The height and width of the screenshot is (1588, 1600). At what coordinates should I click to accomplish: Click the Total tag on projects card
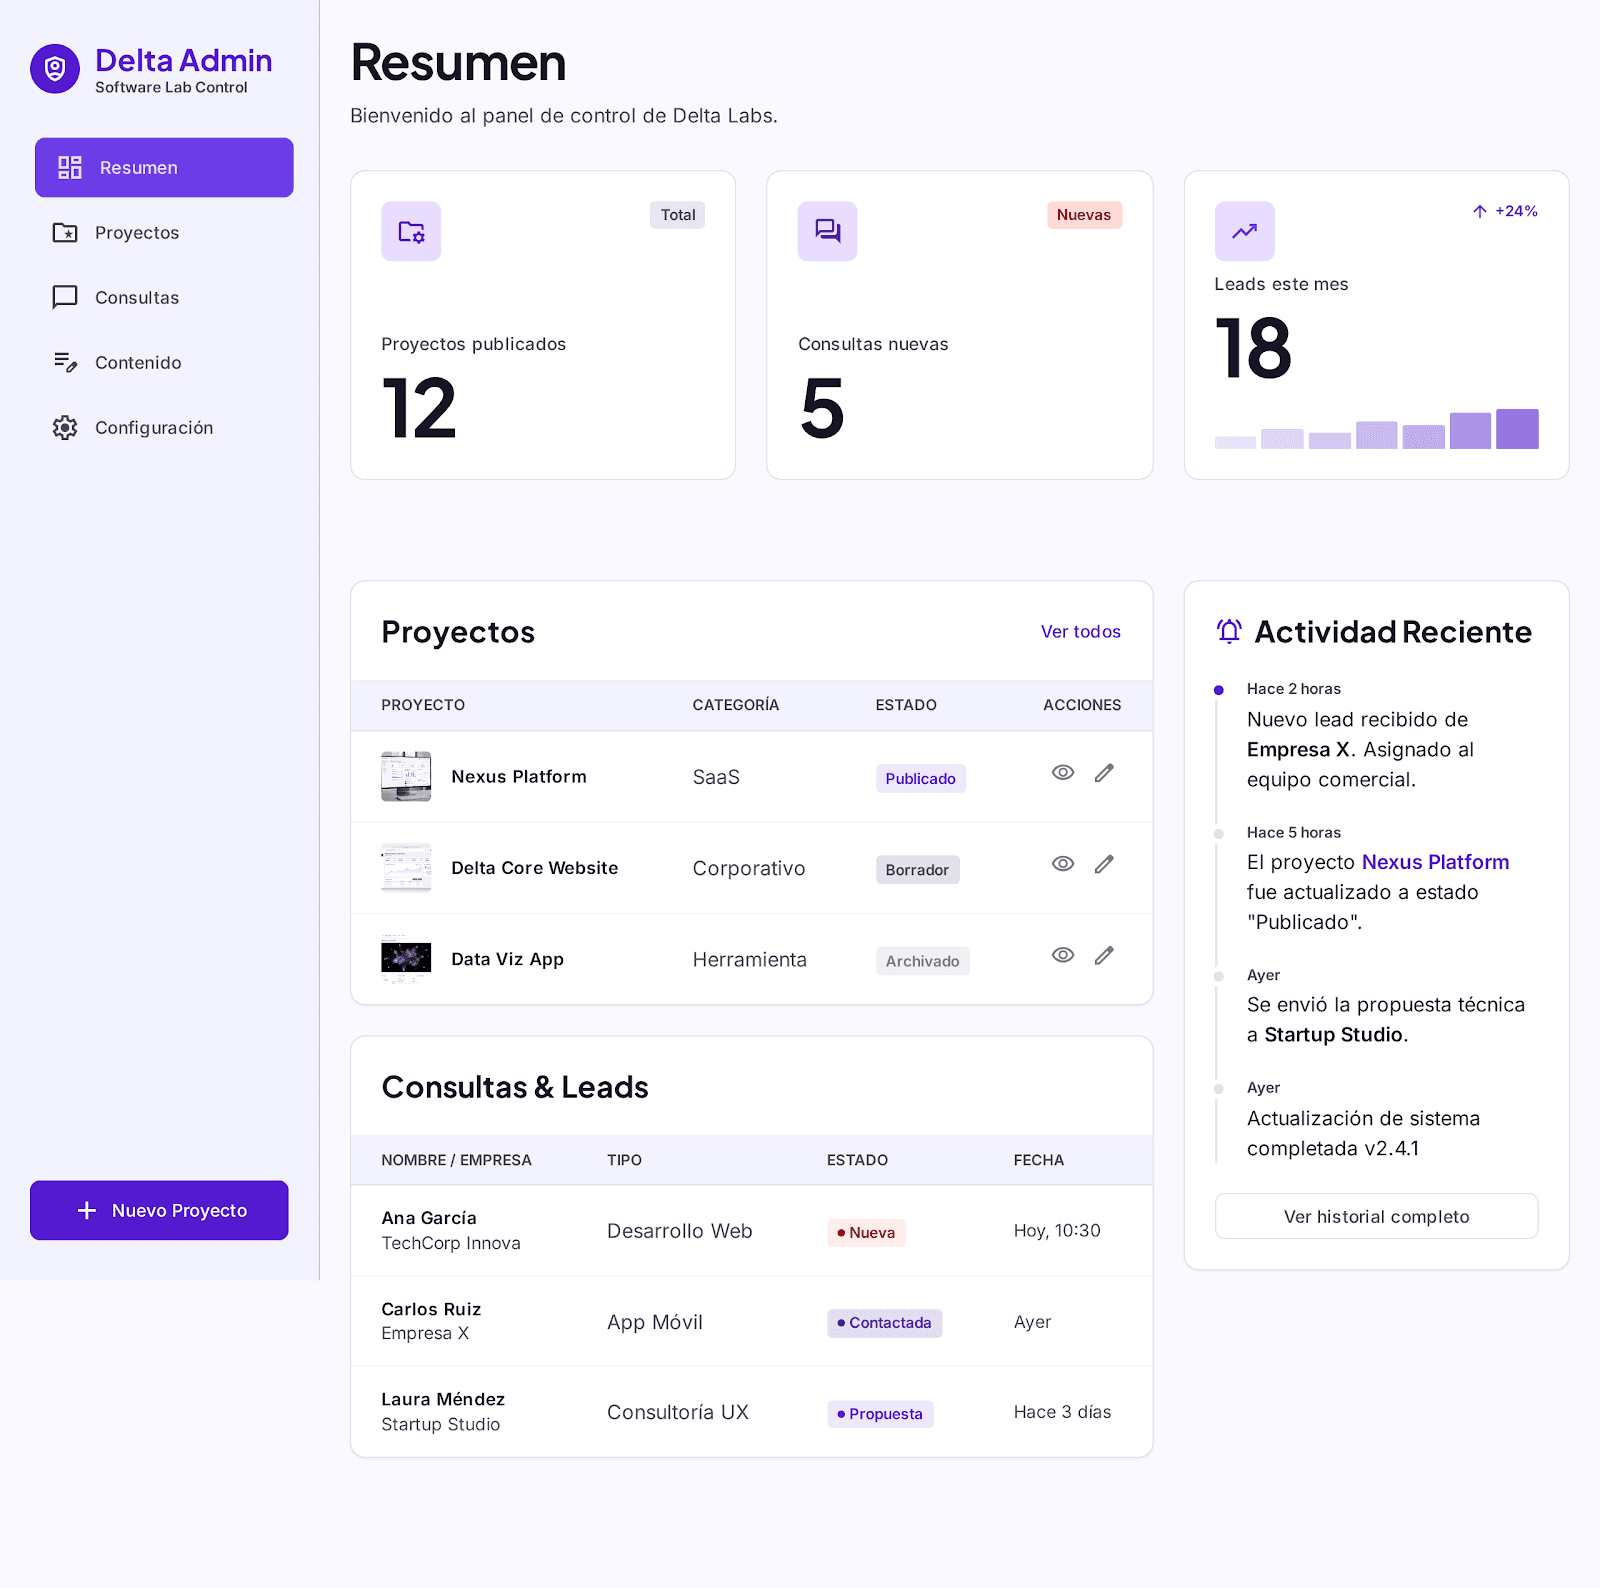click(x=678, y=215)
